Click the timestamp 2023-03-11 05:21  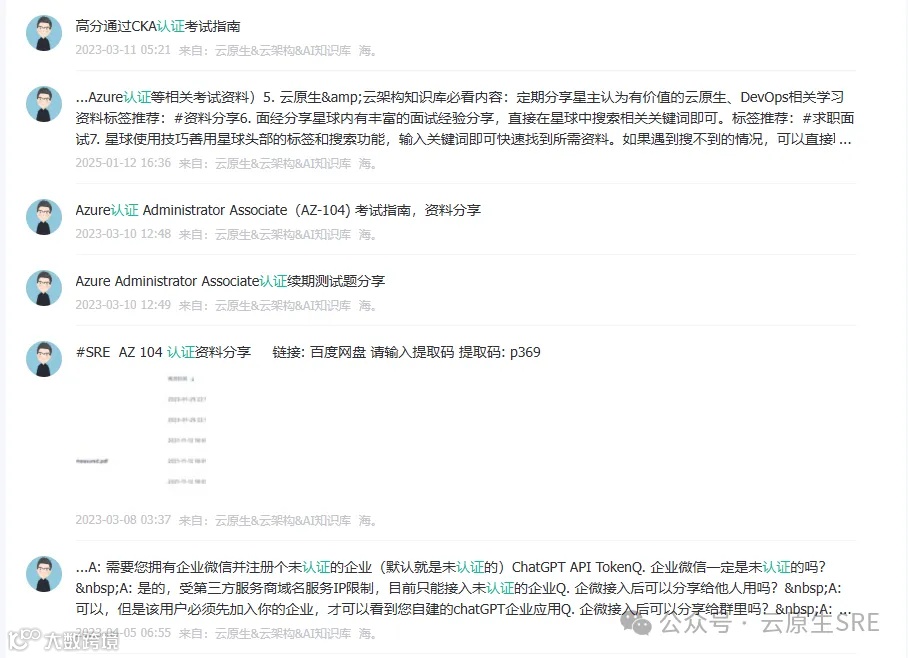(x=123, y=50)
